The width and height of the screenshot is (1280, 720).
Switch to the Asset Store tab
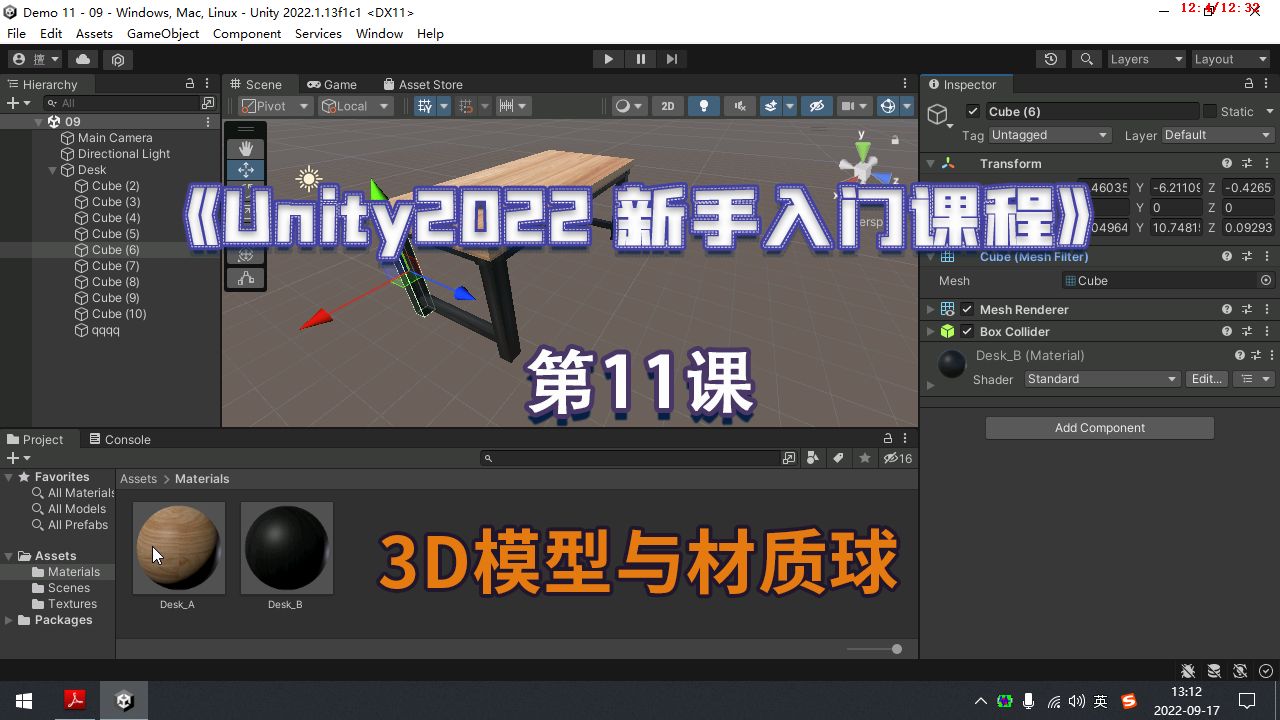[x=422, y=84]
